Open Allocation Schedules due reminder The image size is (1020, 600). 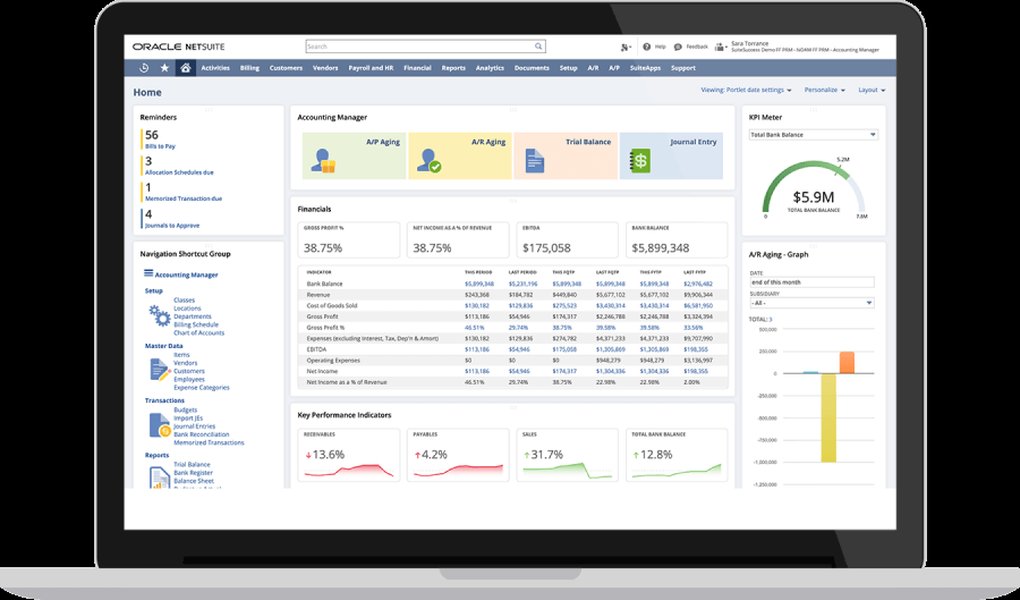(179, 172)
